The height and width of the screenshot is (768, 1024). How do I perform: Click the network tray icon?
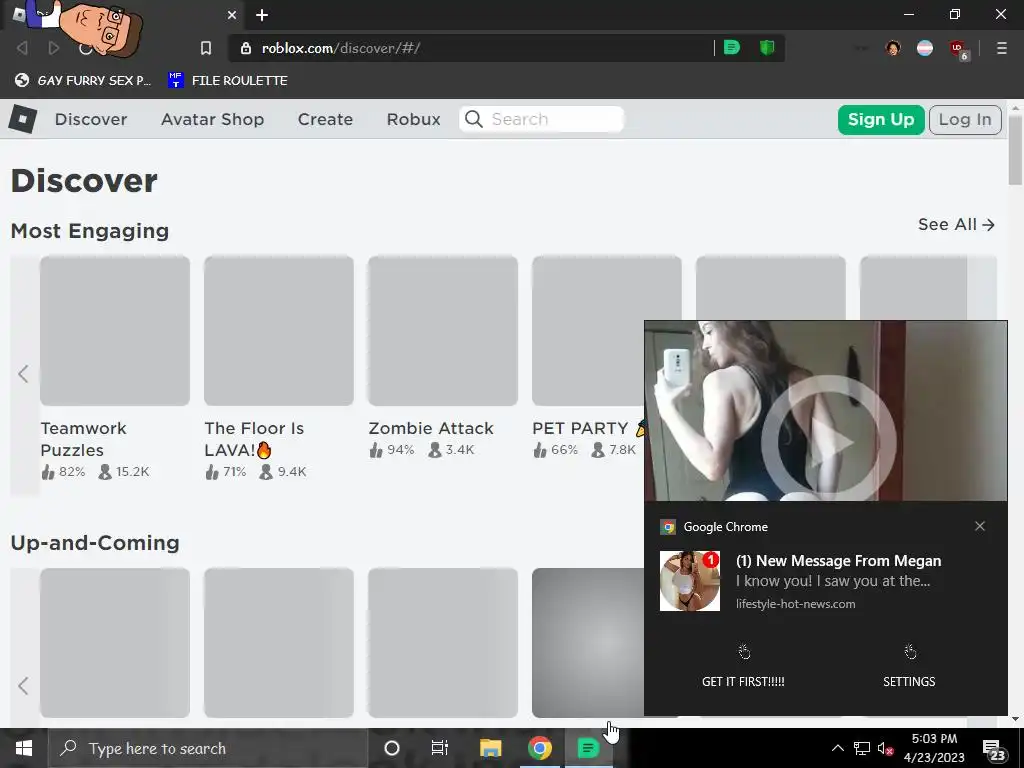click(x=861, y=748)
